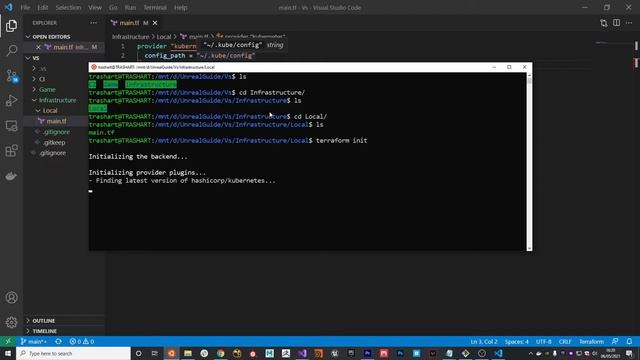Open the Terminal menu

pos(155,7)
